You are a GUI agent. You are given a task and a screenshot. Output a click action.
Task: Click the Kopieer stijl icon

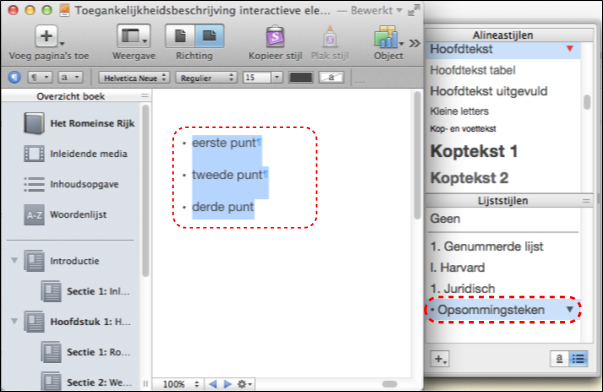click(x=275, y=37)
